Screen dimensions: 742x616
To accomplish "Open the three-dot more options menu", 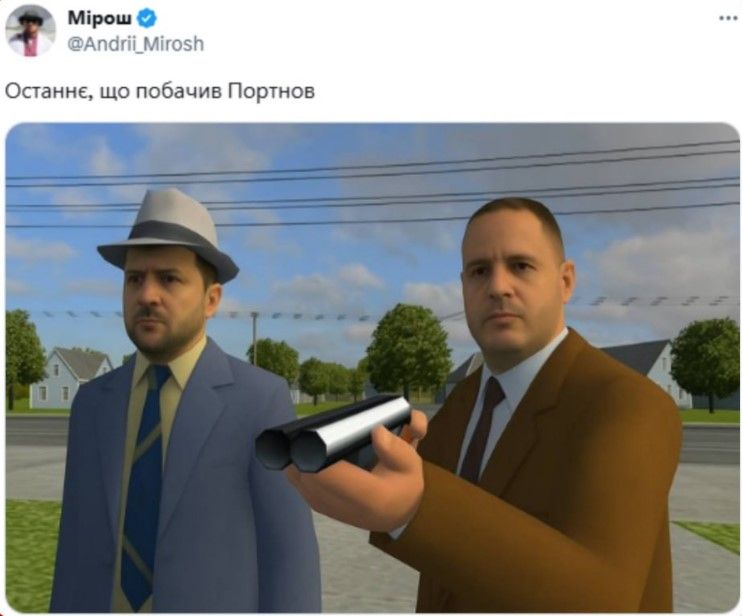I will [728, 18].
